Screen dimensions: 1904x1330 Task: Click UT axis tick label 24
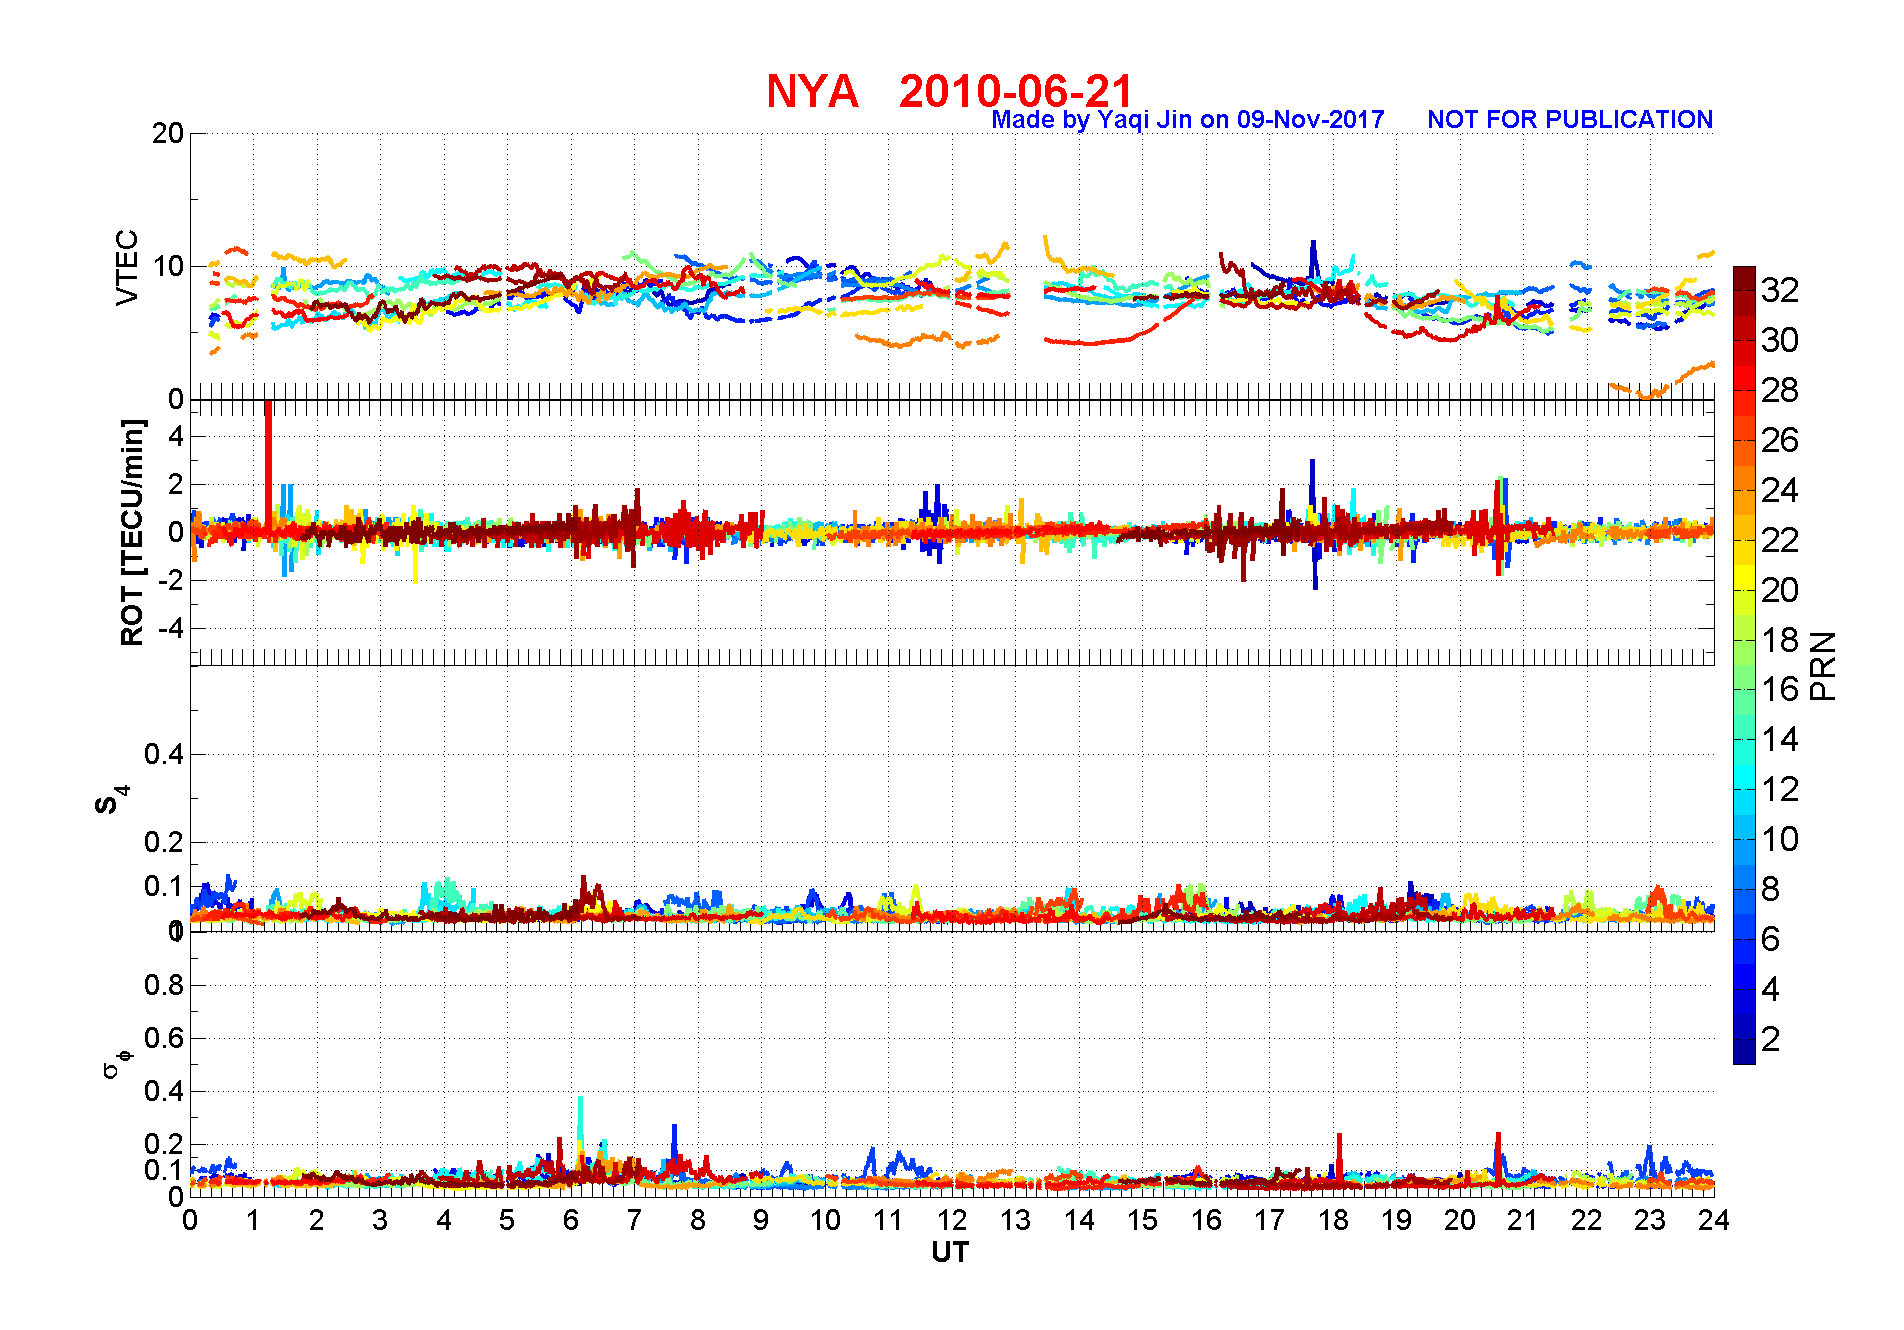point(1714,1220)
